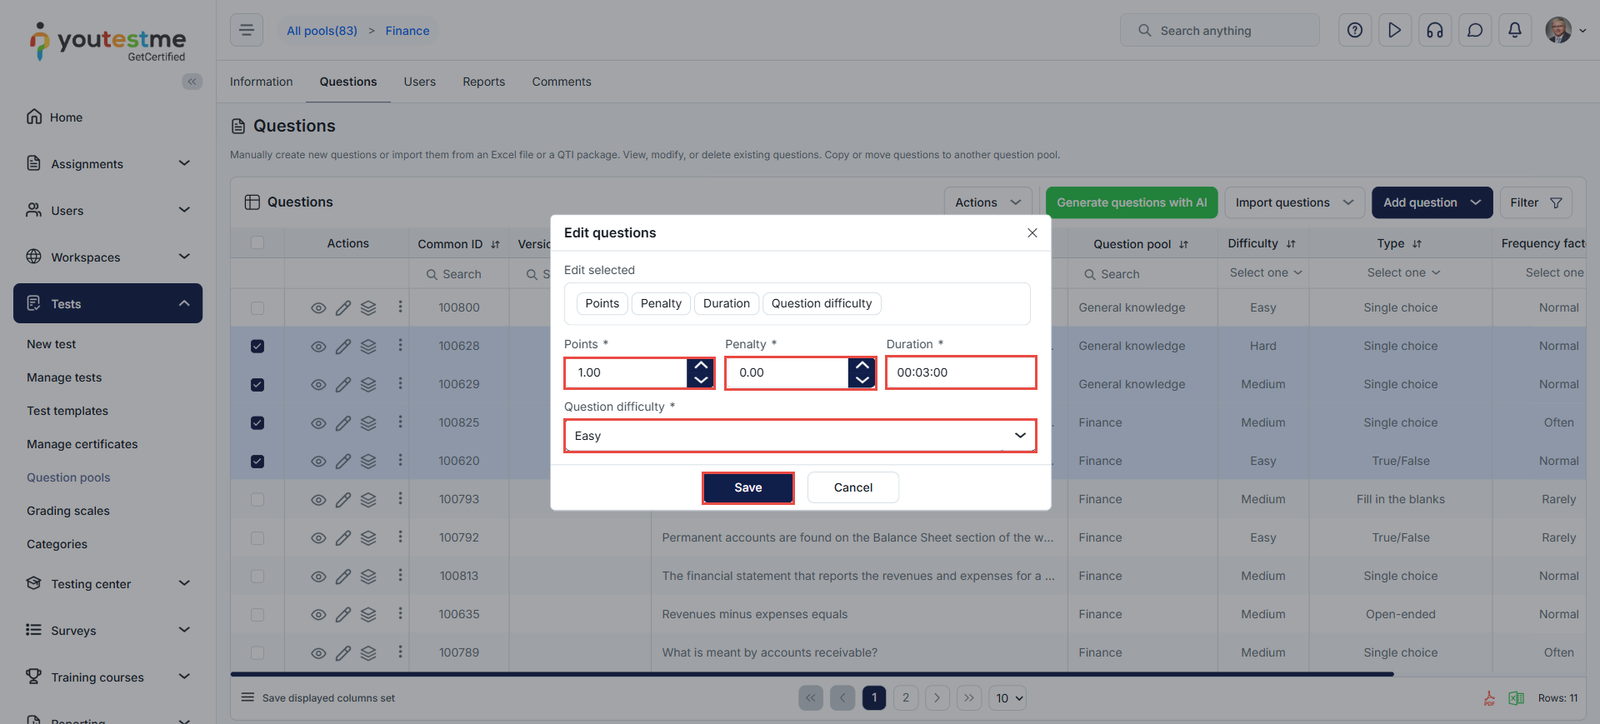The width and height of the screenshot is (1600, 724).
Task: Open the notifications bell icon
Action: pos(1514,30)
